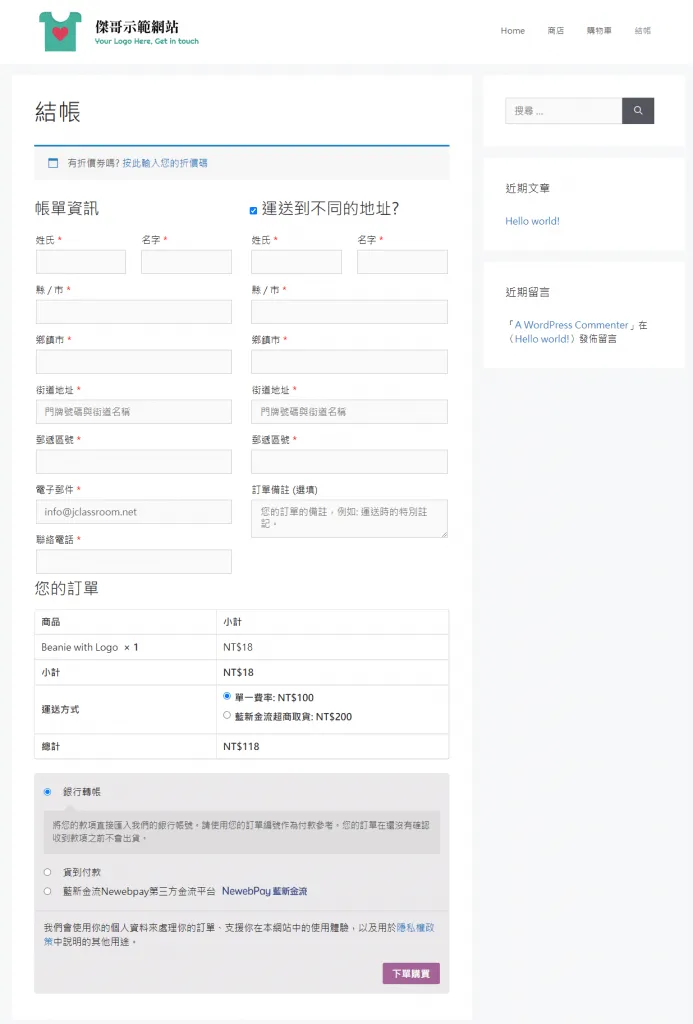The image size is (693, 1024).
Task: Focus the shipping 姓氏 field
Action: (x=297, y=262)
